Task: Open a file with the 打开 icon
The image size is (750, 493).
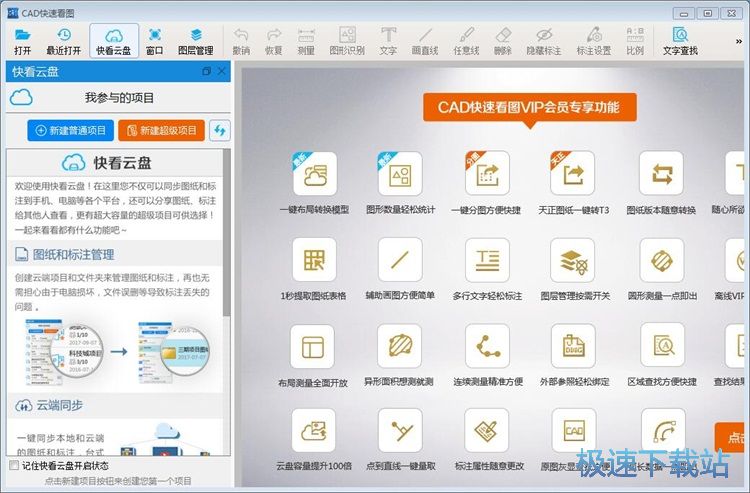Action: pyautogui.click(x=22, y=41)
